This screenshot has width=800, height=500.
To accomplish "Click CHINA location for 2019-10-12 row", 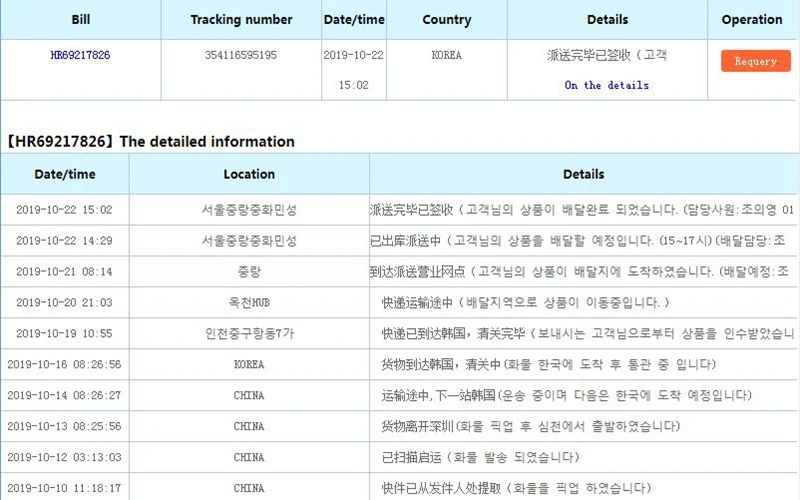I will [x=249, y=457].
